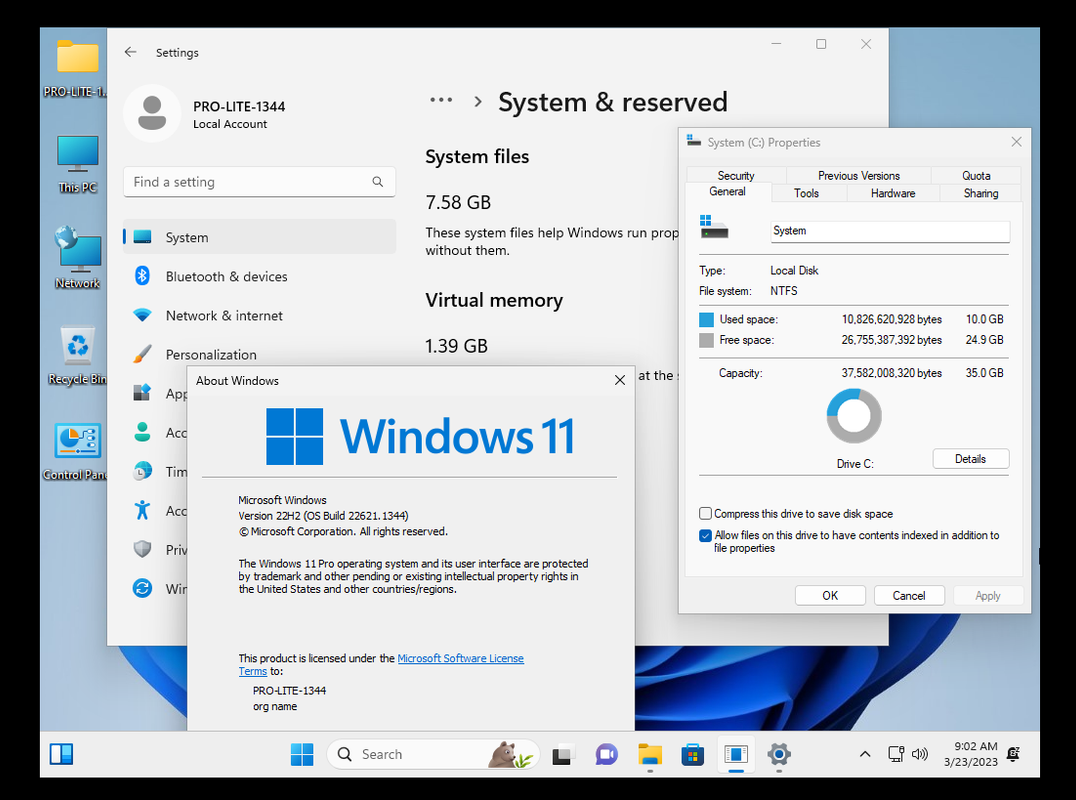Click OK in Properties dialog
This screenshot has width=1076, height=800.
click(830, 596)
